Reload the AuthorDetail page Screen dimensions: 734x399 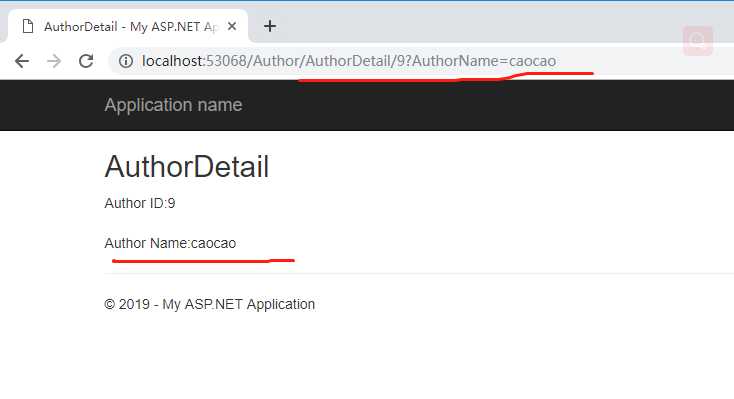[86, 61]
